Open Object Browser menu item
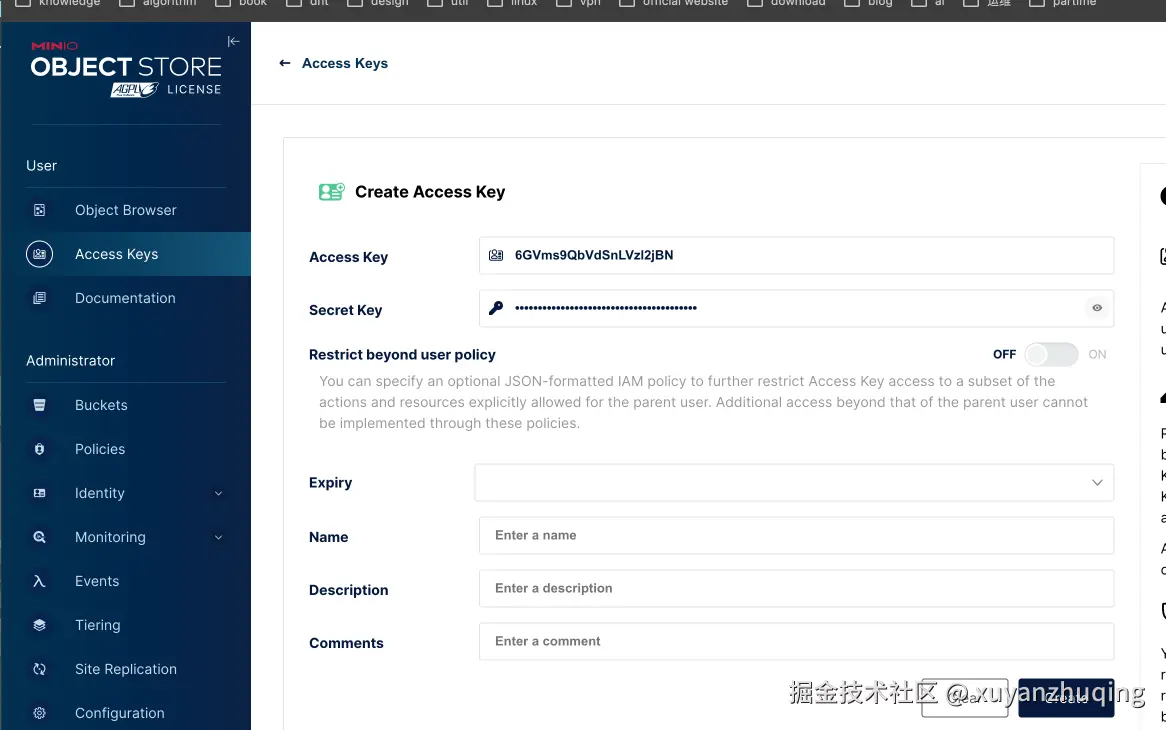Screen dimensions: 1166x730 tap(126, 210)
